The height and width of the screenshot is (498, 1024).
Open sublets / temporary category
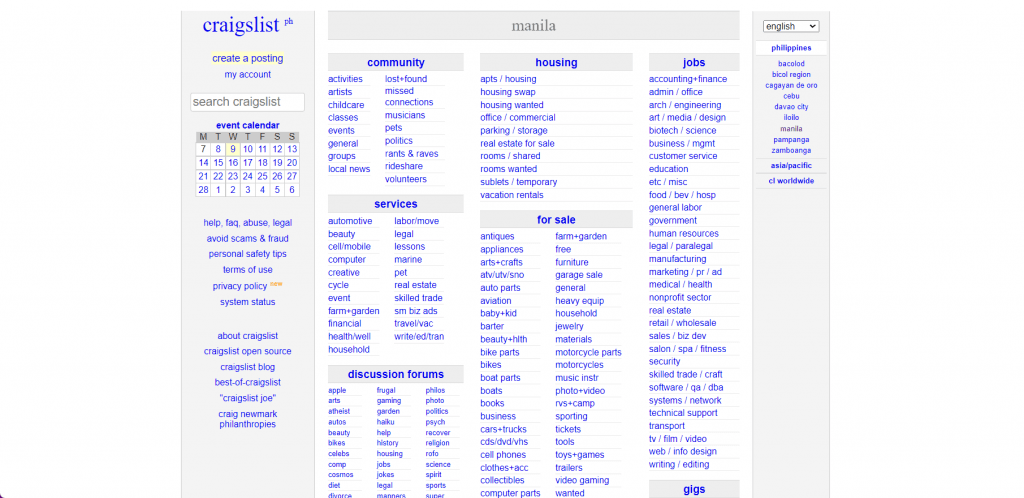[519, 182]
